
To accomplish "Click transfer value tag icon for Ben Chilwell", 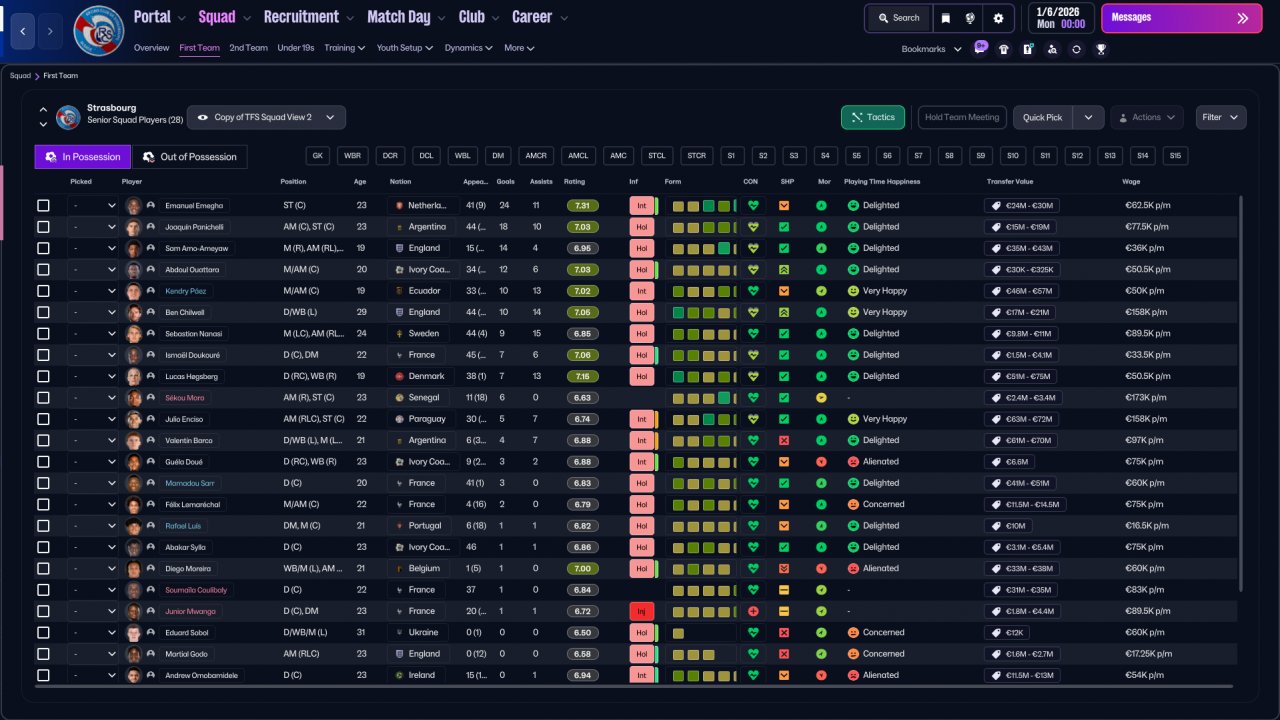I will coord(996,312).
